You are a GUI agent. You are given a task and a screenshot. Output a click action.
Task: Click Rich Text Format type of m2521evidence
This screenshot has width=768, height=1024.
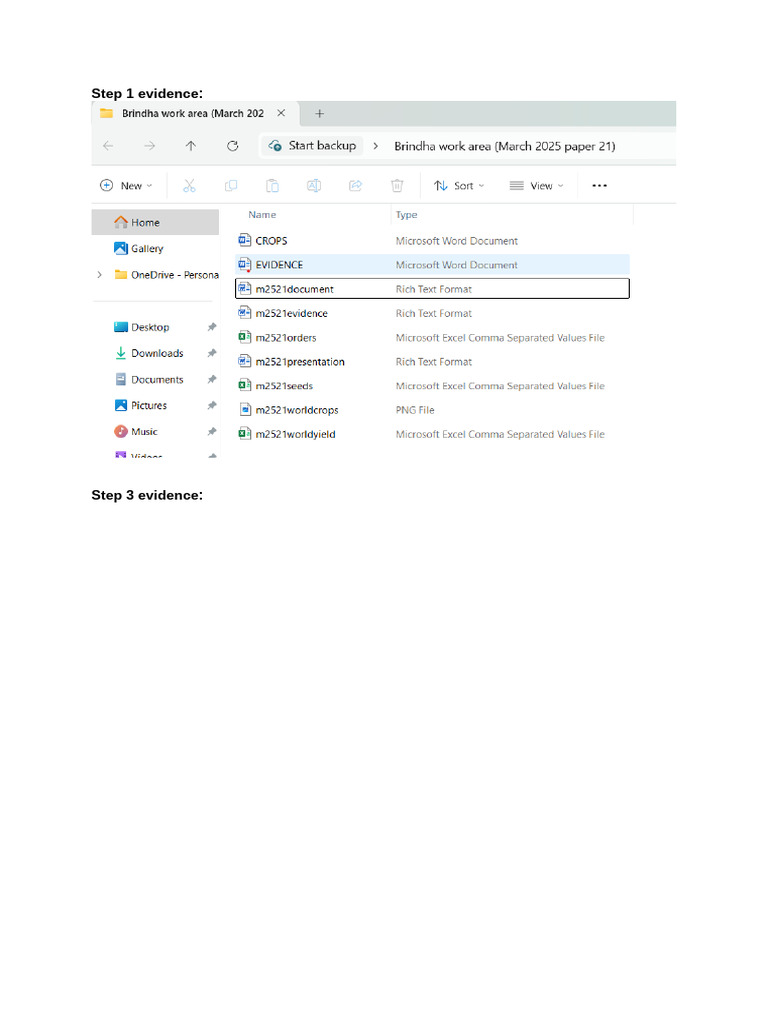click(434, 313)
